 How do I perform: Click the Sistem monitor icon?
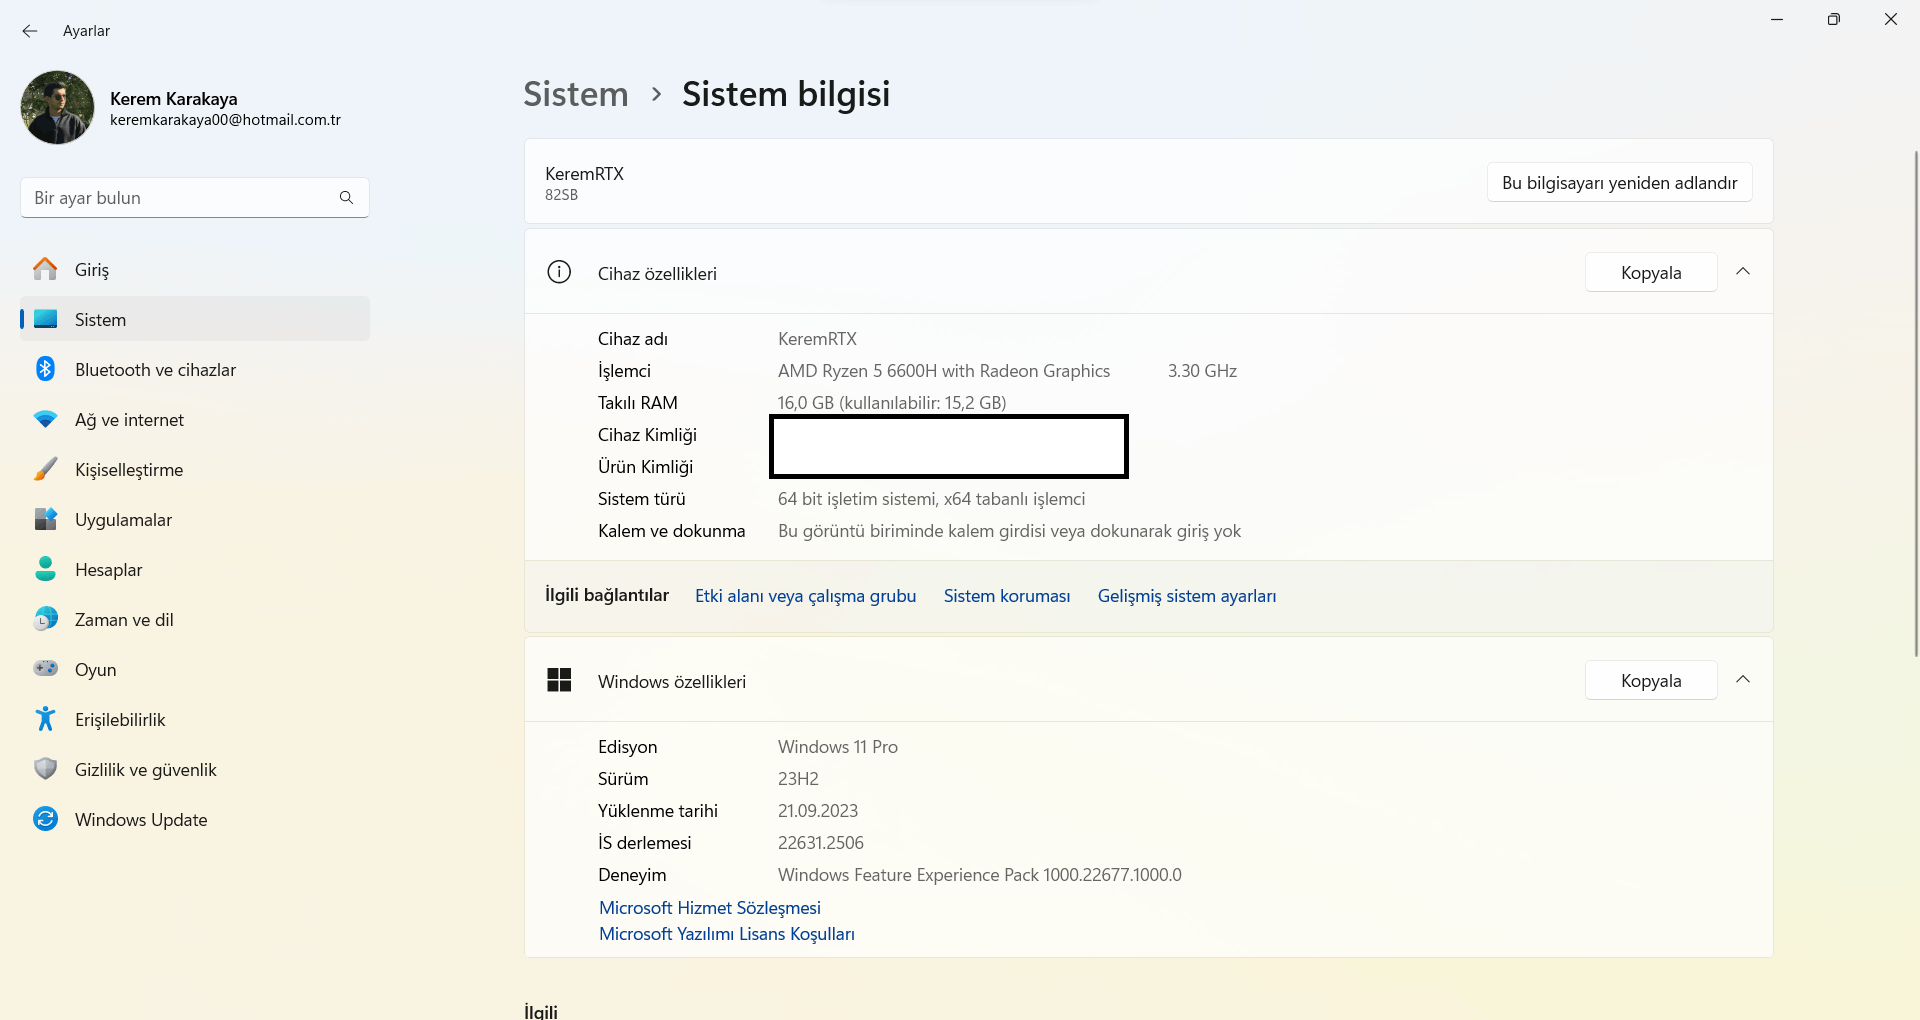tap(45, 319)
